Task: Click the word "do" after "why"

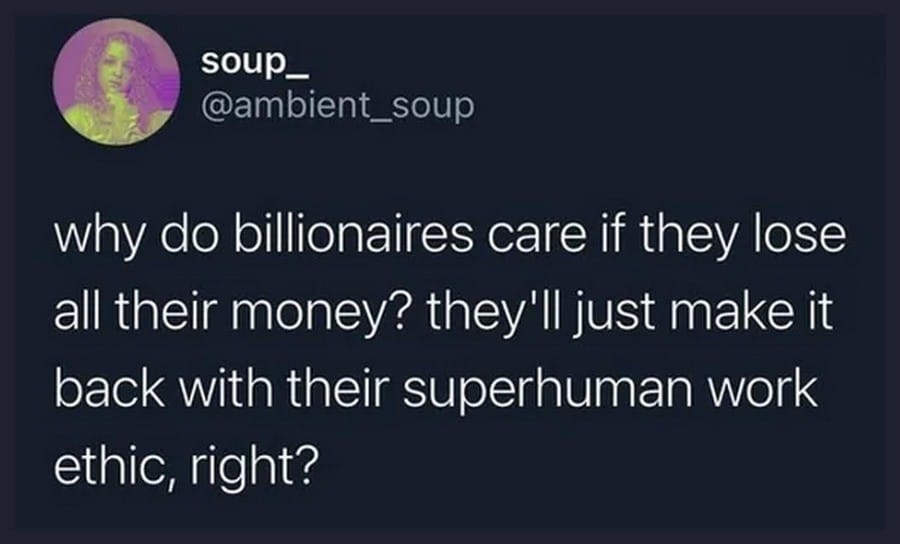Action: pos(189,235)
